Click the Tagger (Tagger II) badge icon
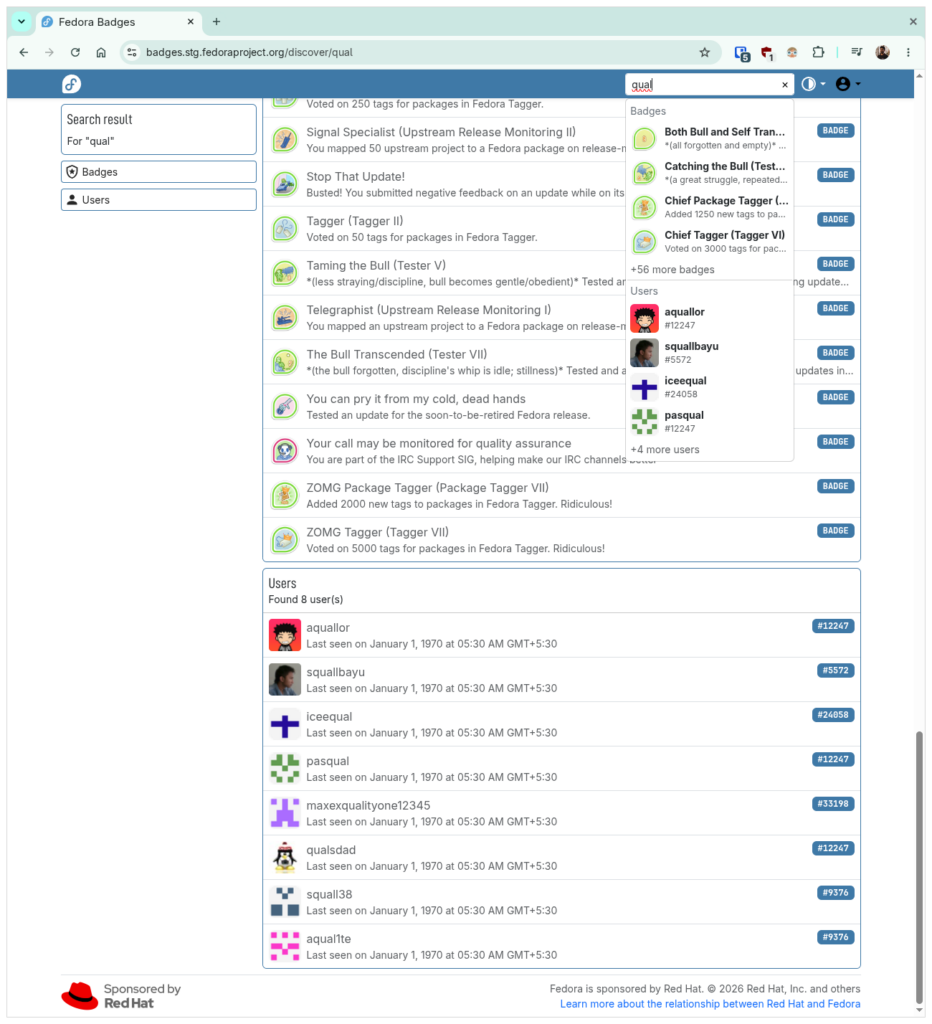 tap(285, 229)
